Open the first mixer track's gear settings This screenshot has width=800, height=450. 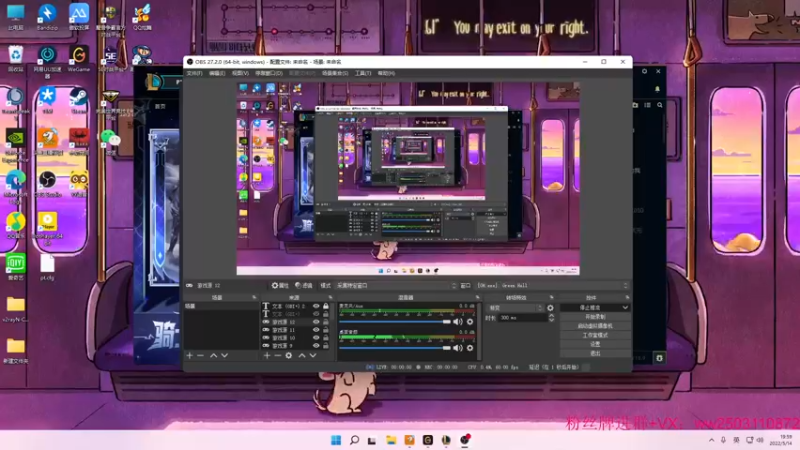pos(470,322)
